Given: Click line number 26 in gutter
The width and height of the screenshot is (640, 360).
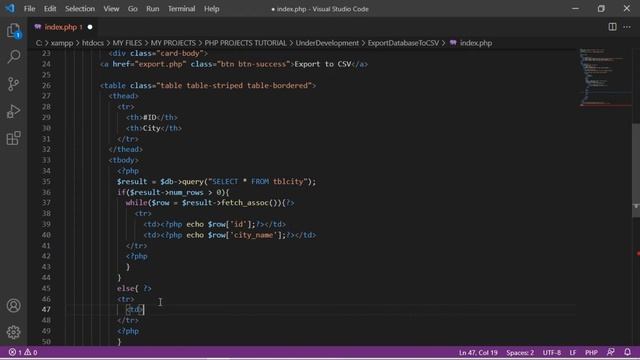Looking at the screenshot, I should click(x=46, y=85).
